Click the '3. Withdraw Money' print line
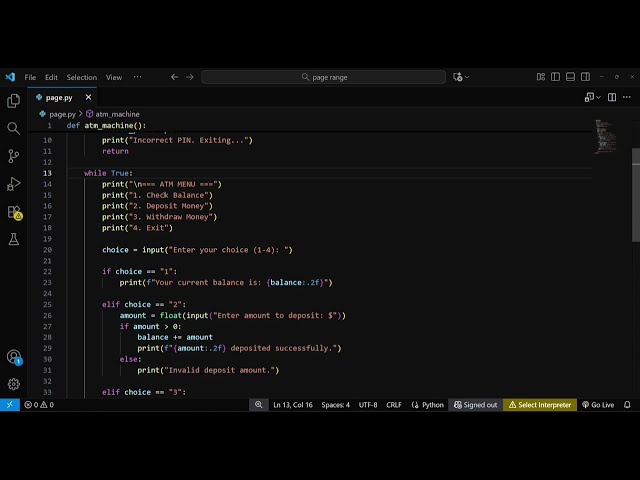This screenshot has width=640, height=480. tap(159, 217)
